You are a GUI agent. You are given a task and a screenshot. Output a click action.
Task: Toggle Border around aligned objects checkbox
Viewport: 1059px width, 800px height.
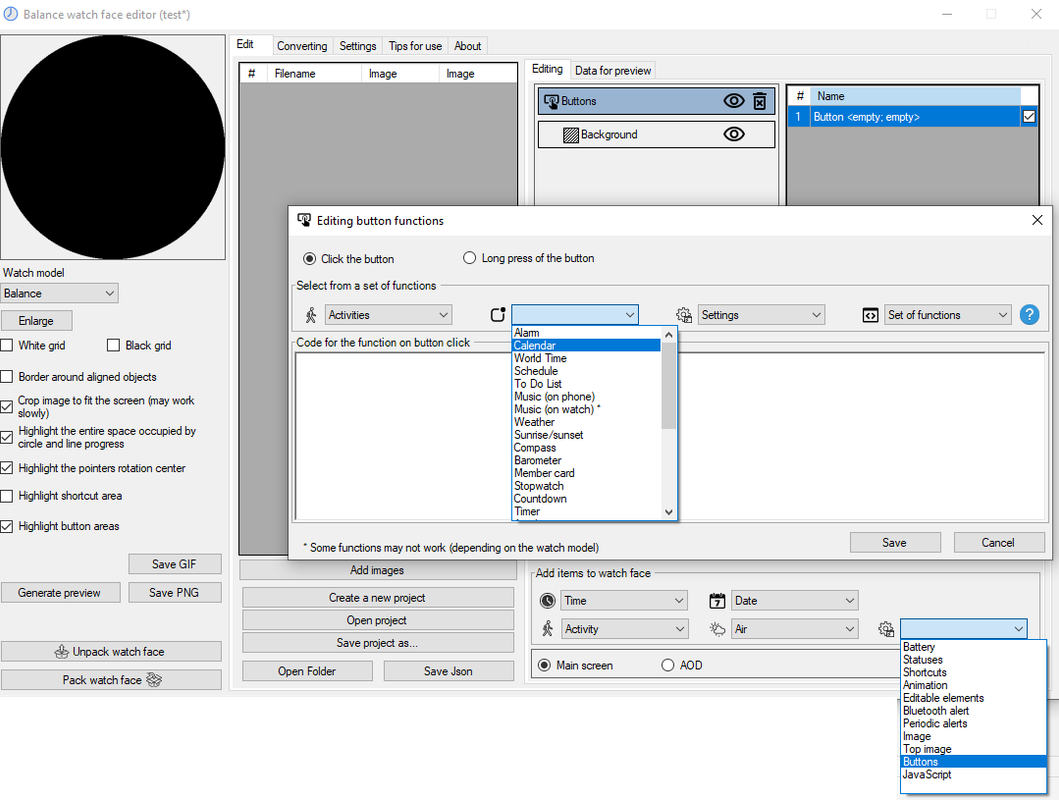pos(7,377)
